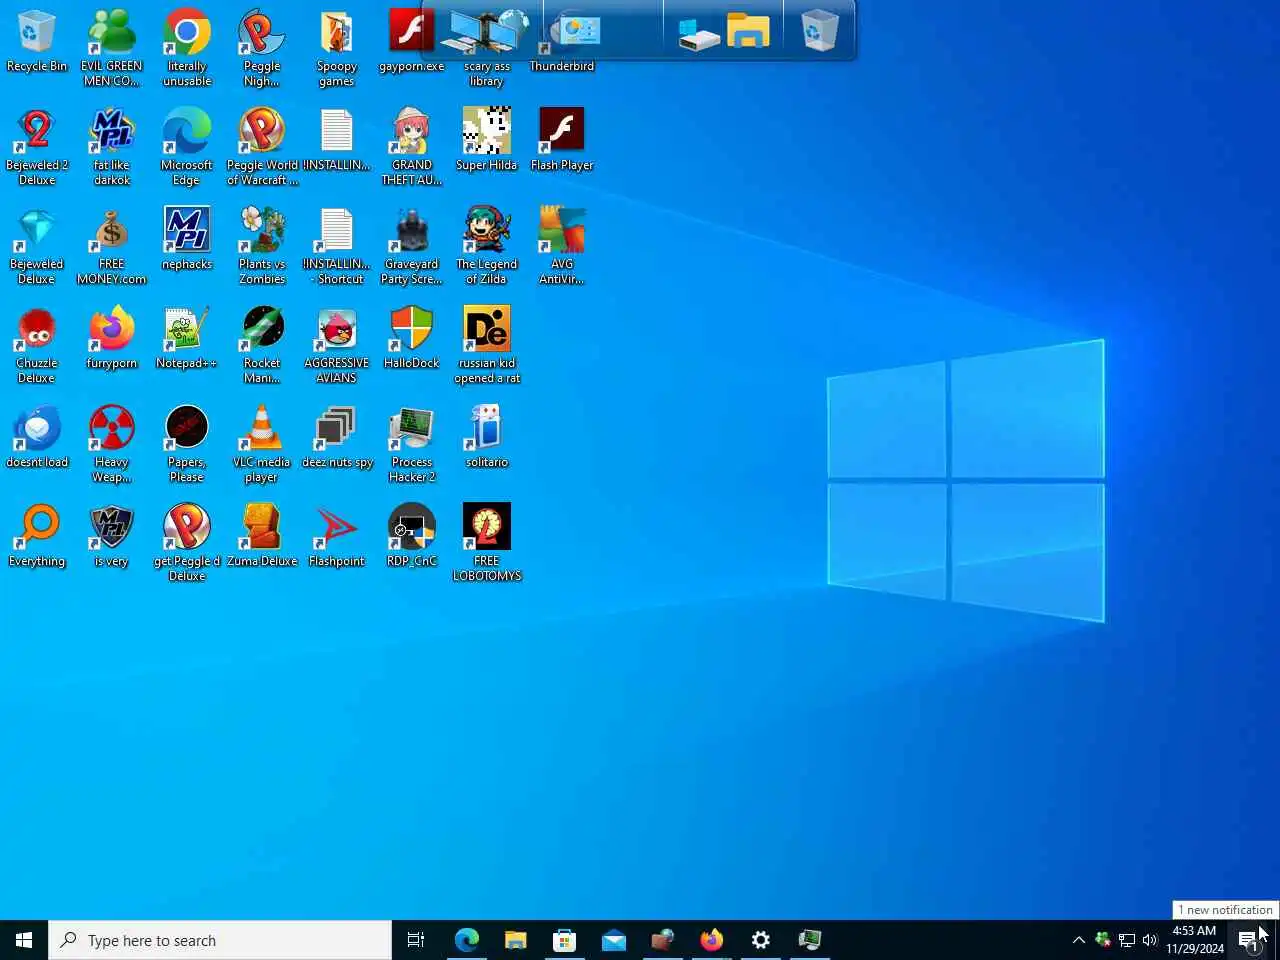1280x960 pixels.
Task: Select the Heavy Weap... icon
Action: coord(112,444)
